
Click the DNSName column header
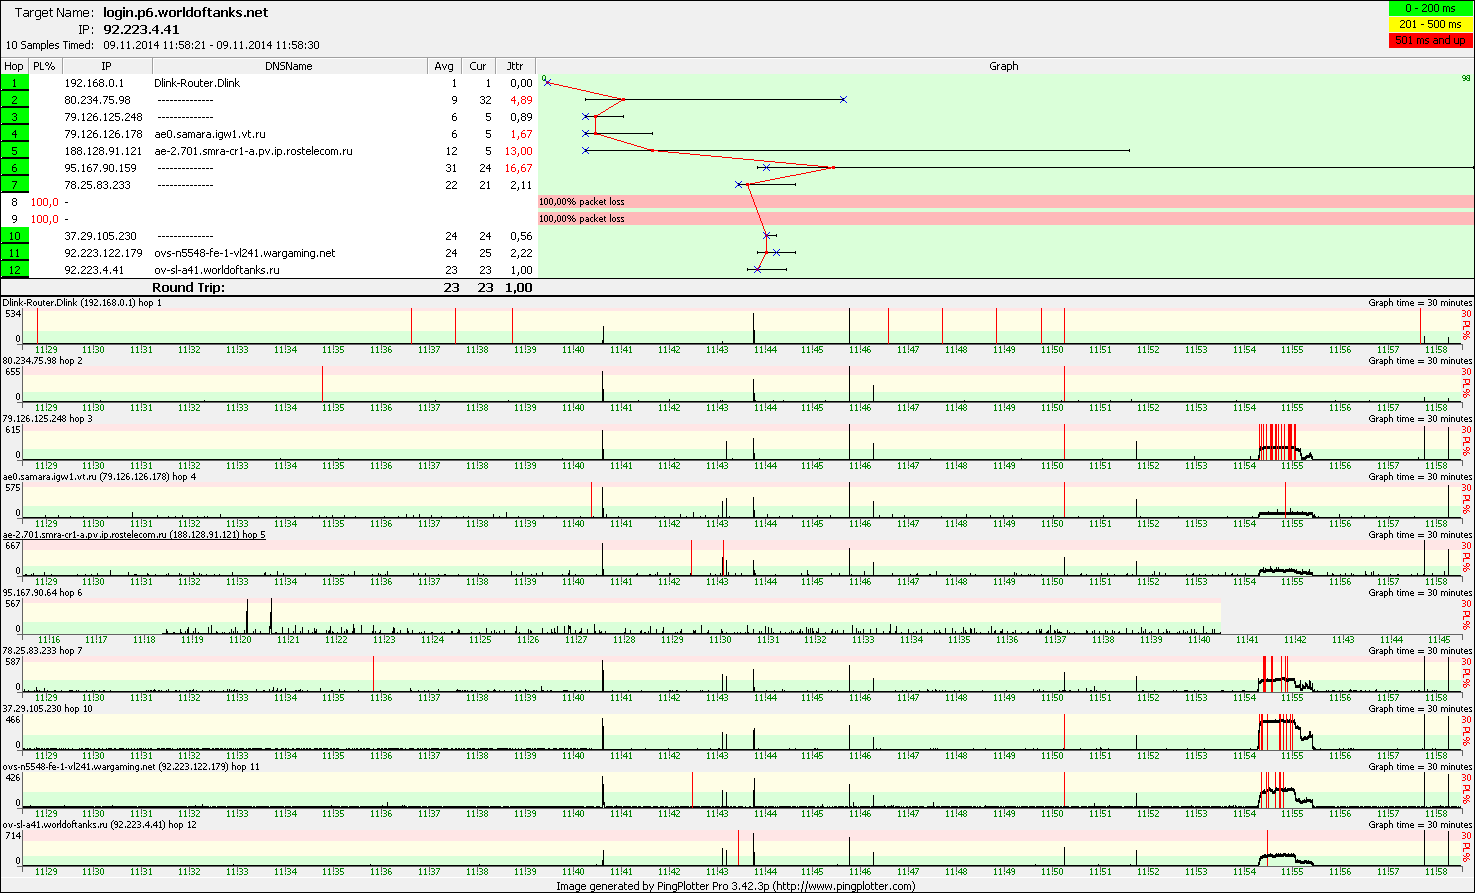(289, 66)
